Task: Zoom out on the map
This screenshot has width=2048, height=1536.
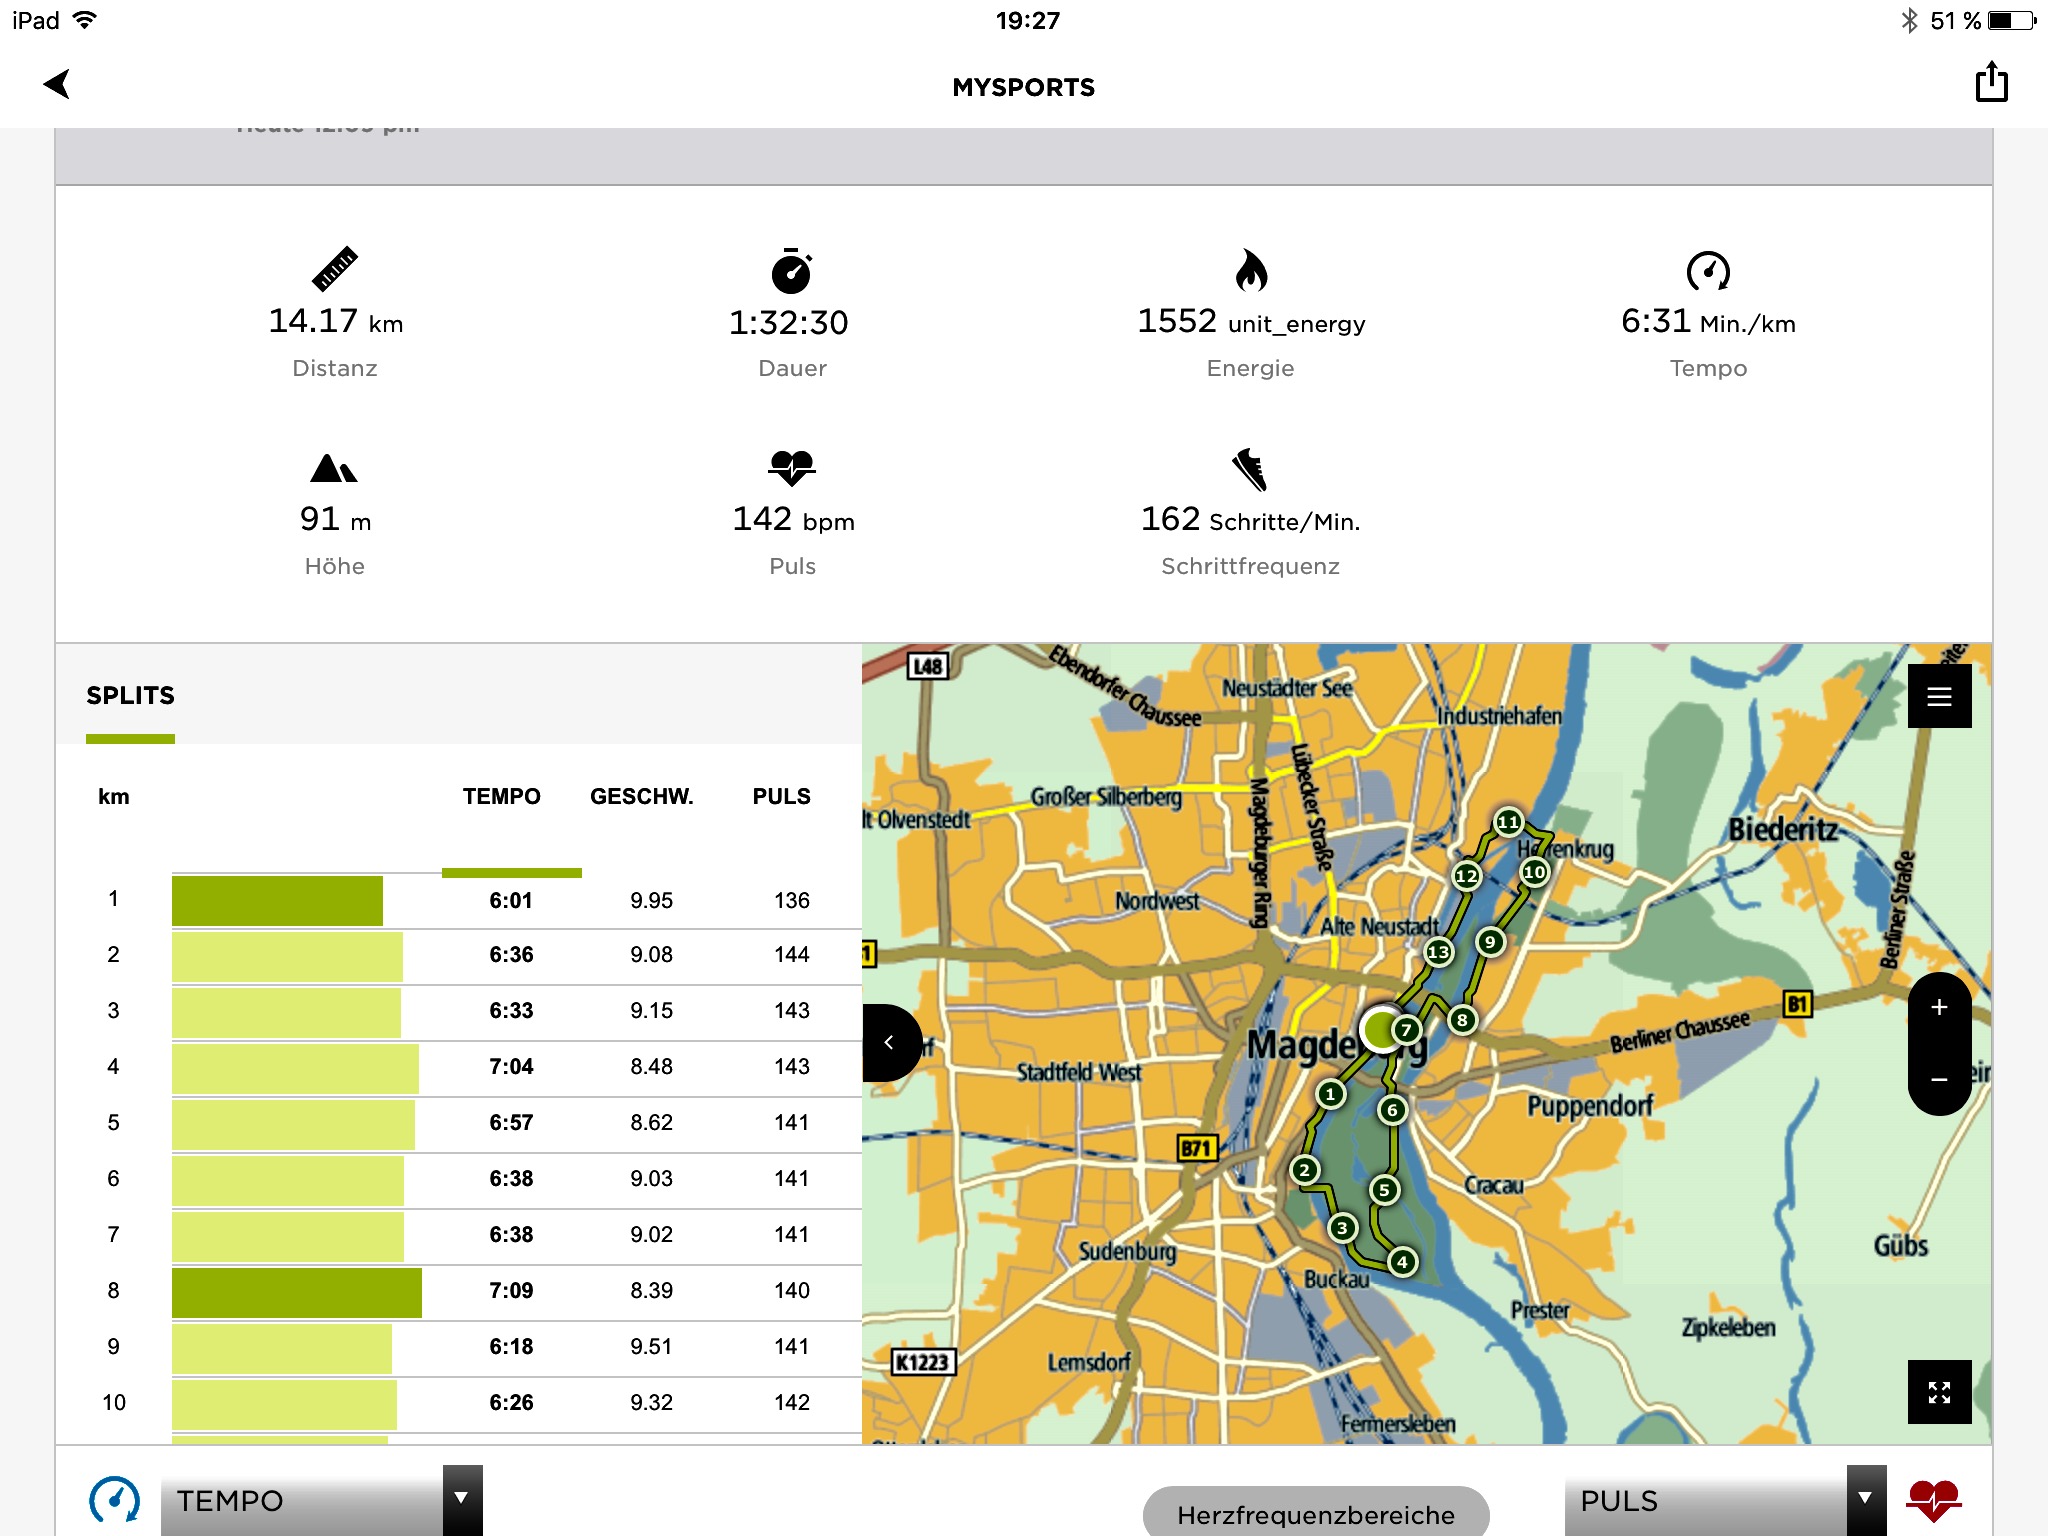Action: pyautogui.click(x=1938, y=1080)
